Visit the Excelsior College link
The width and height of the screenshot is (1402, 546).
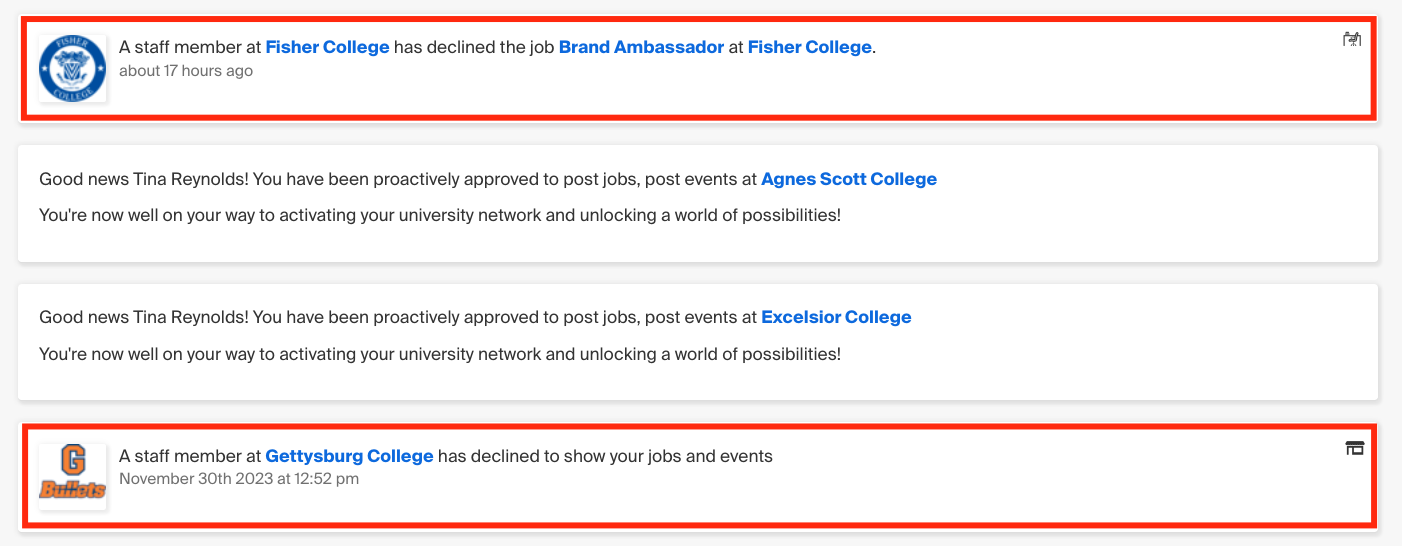(x=836, y=317)
